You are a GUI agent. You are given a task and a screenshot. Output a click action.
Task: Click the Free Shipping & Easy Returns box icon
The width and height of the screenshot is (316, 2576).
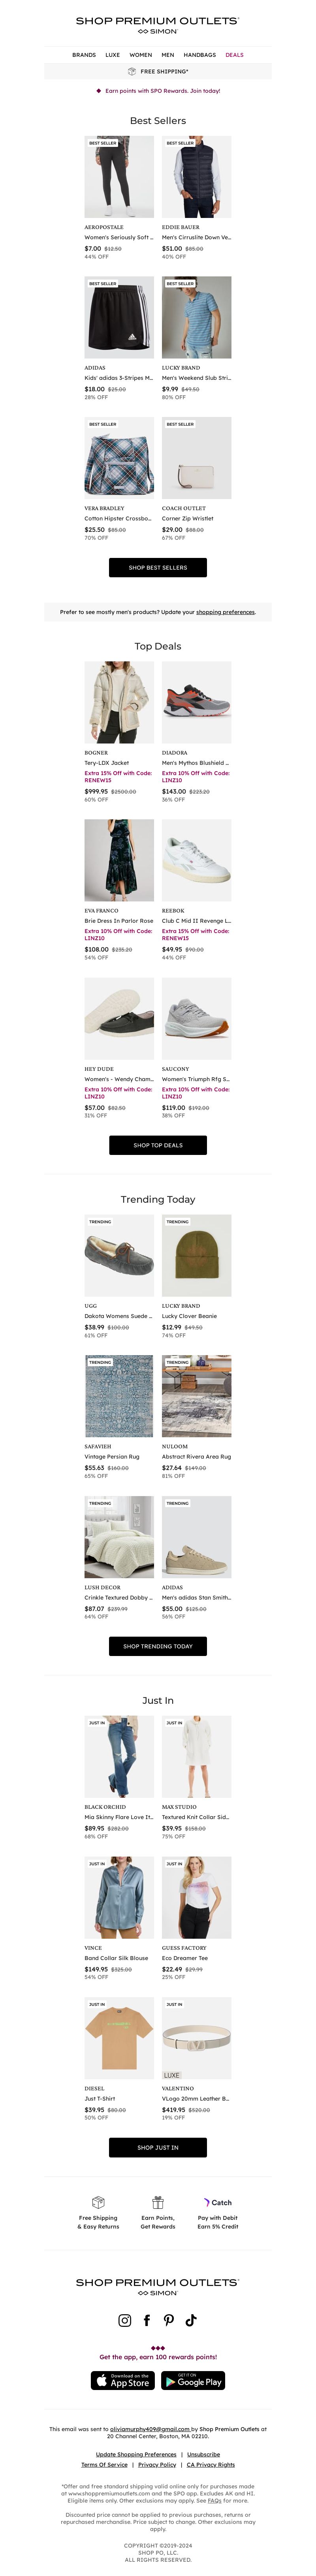click(x=98, y=2202)
